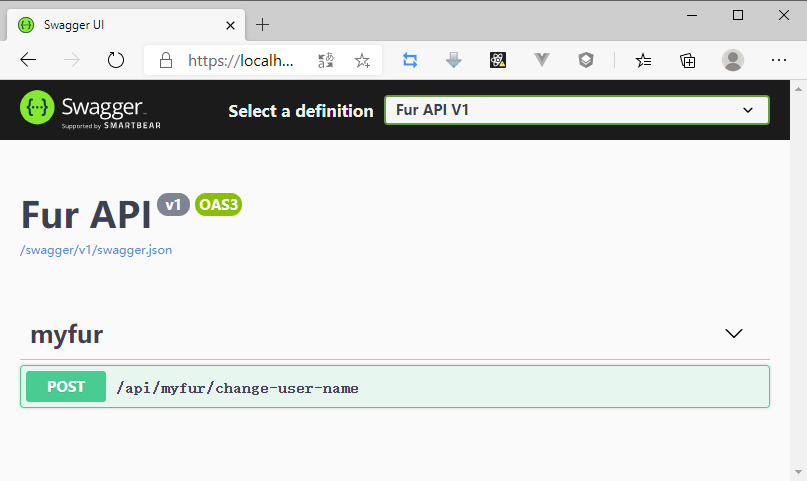Click the blue sync arrows extension
Viewport: 807px width, 481px height.
coord(410,60)
